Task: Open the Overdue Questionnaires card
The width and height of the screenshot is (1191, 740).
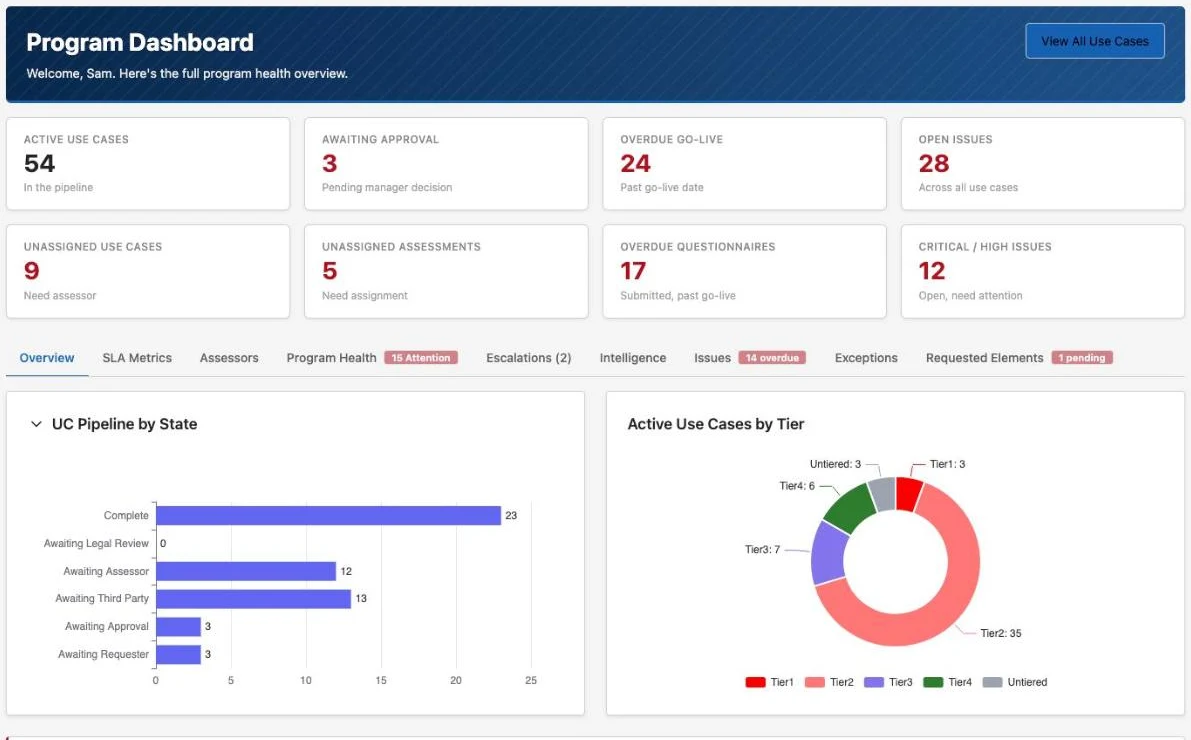Action: tap(744, 271)
